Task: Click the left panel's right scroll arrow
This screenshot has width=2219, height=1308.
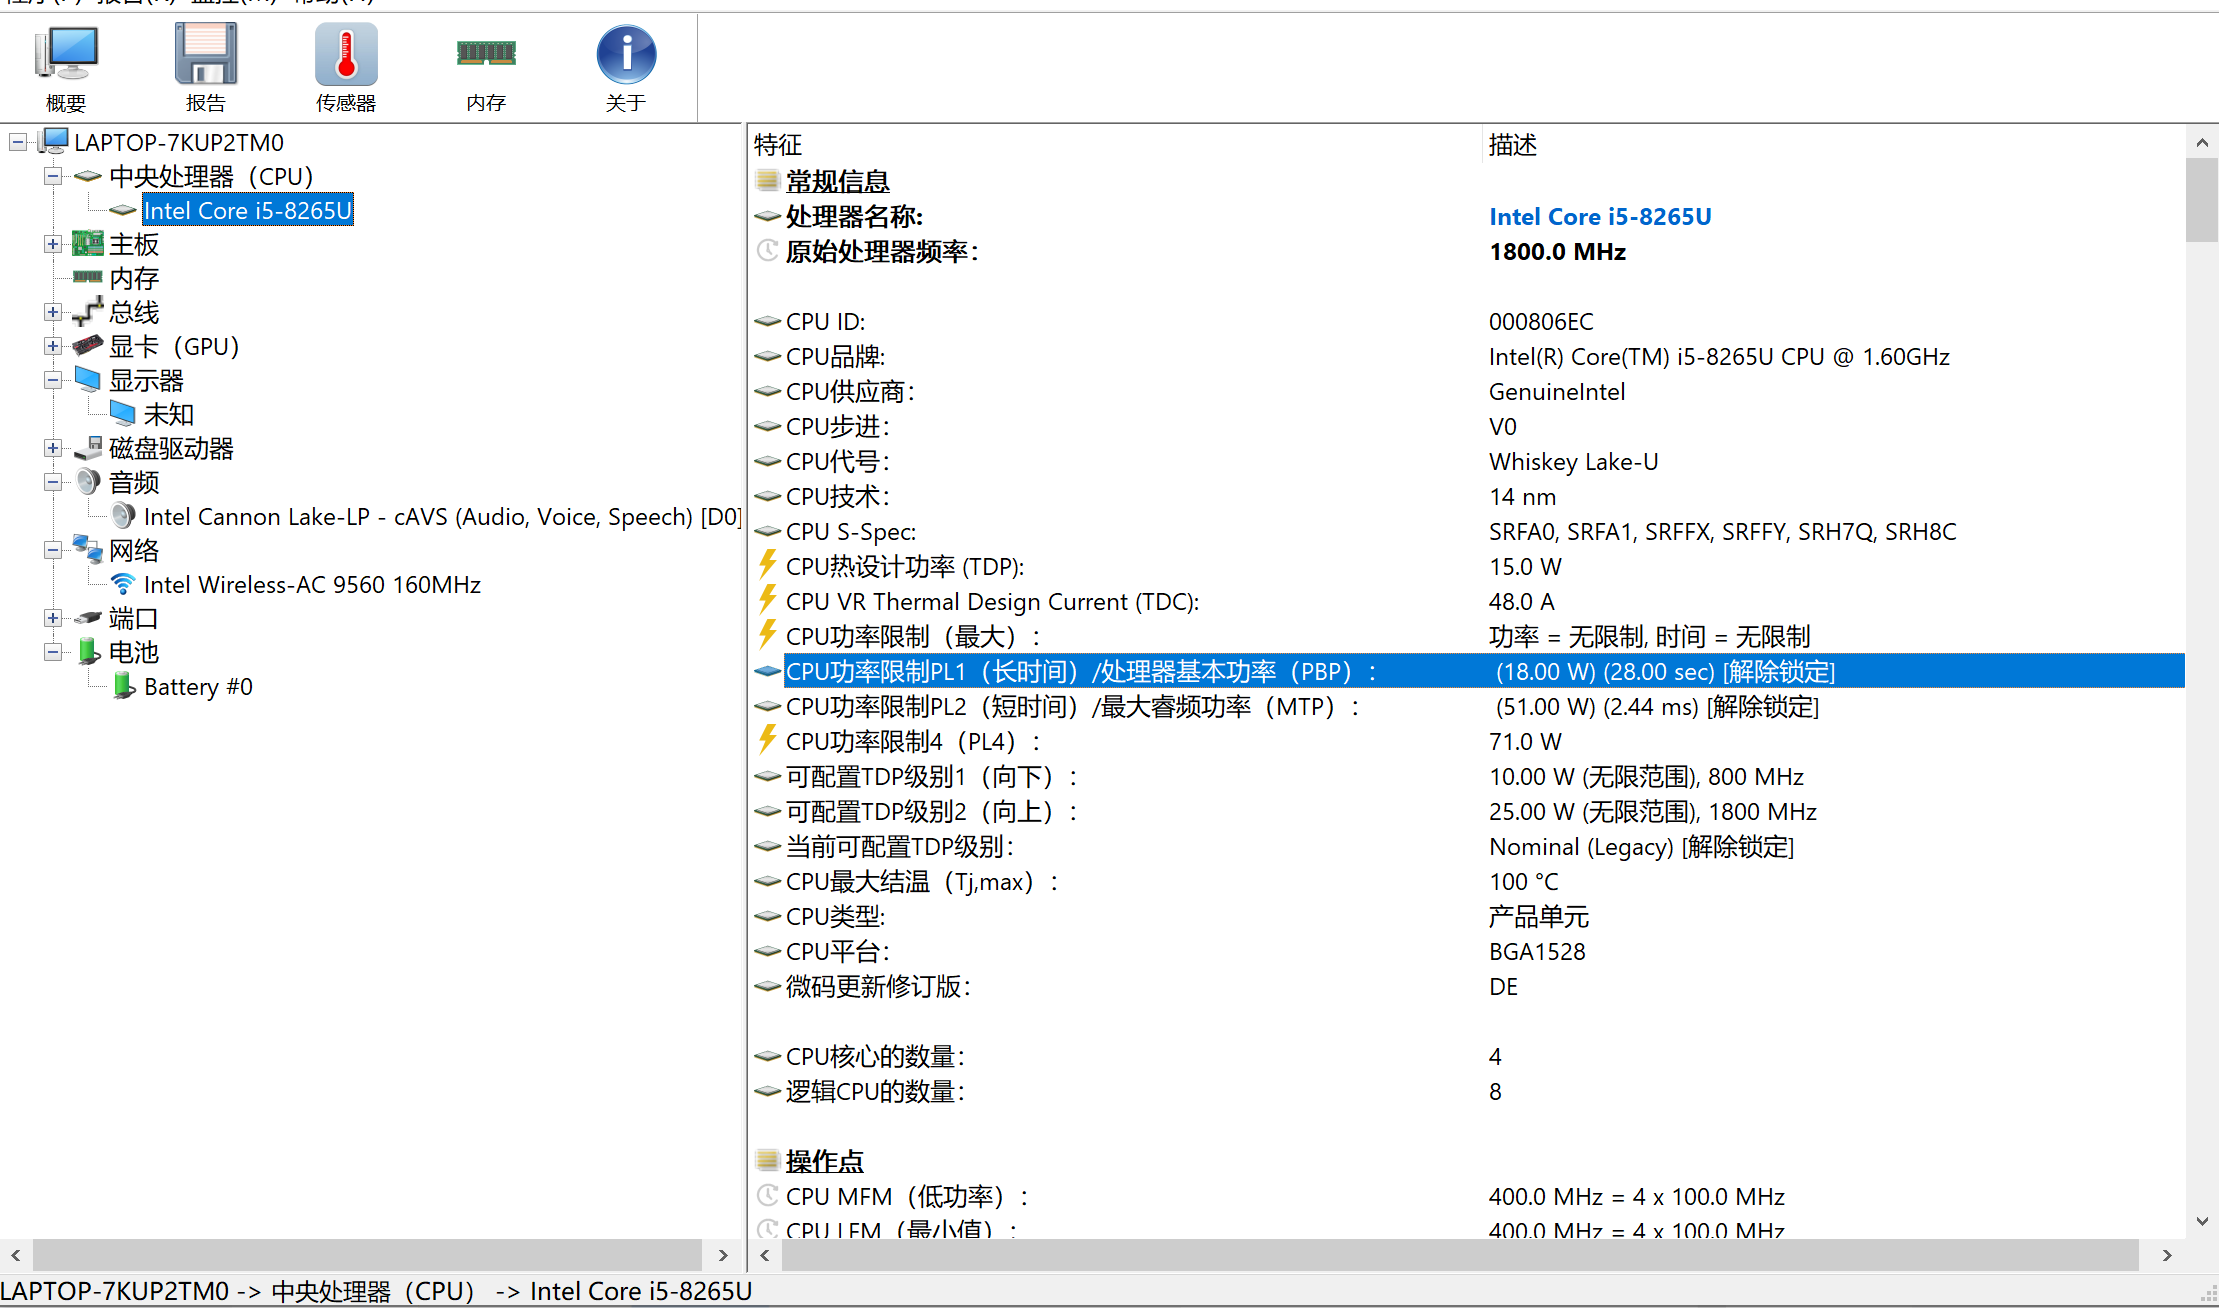Action: (723, 1255)
